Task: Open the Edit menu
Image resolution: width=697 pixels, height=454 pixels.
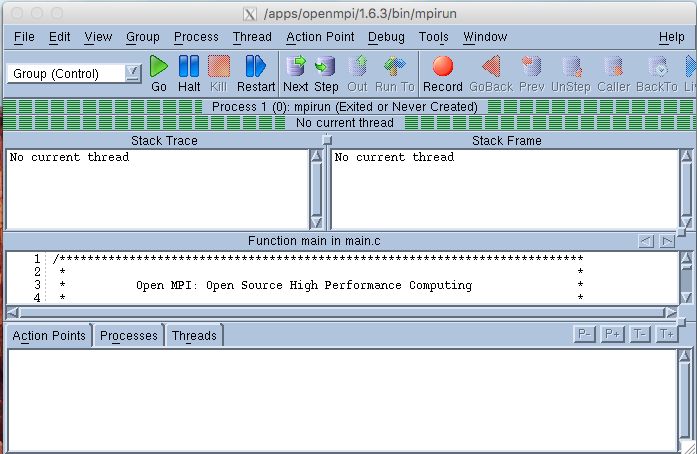Action: point(60,37)
